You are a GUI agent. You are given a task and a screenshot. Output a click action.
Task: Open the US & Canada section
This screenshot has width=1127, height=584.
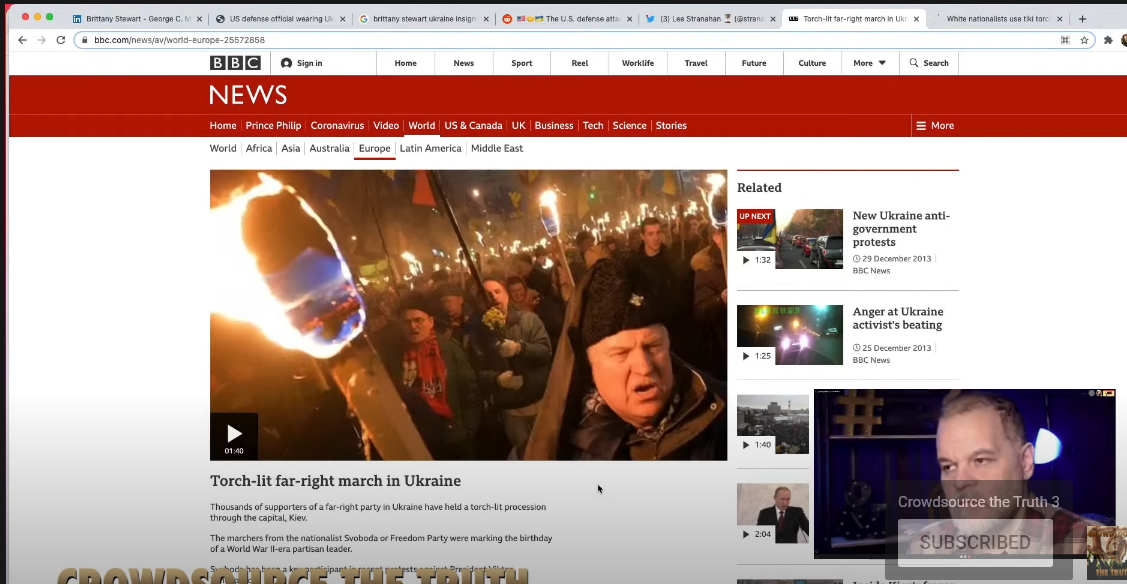tap(473, 126)
